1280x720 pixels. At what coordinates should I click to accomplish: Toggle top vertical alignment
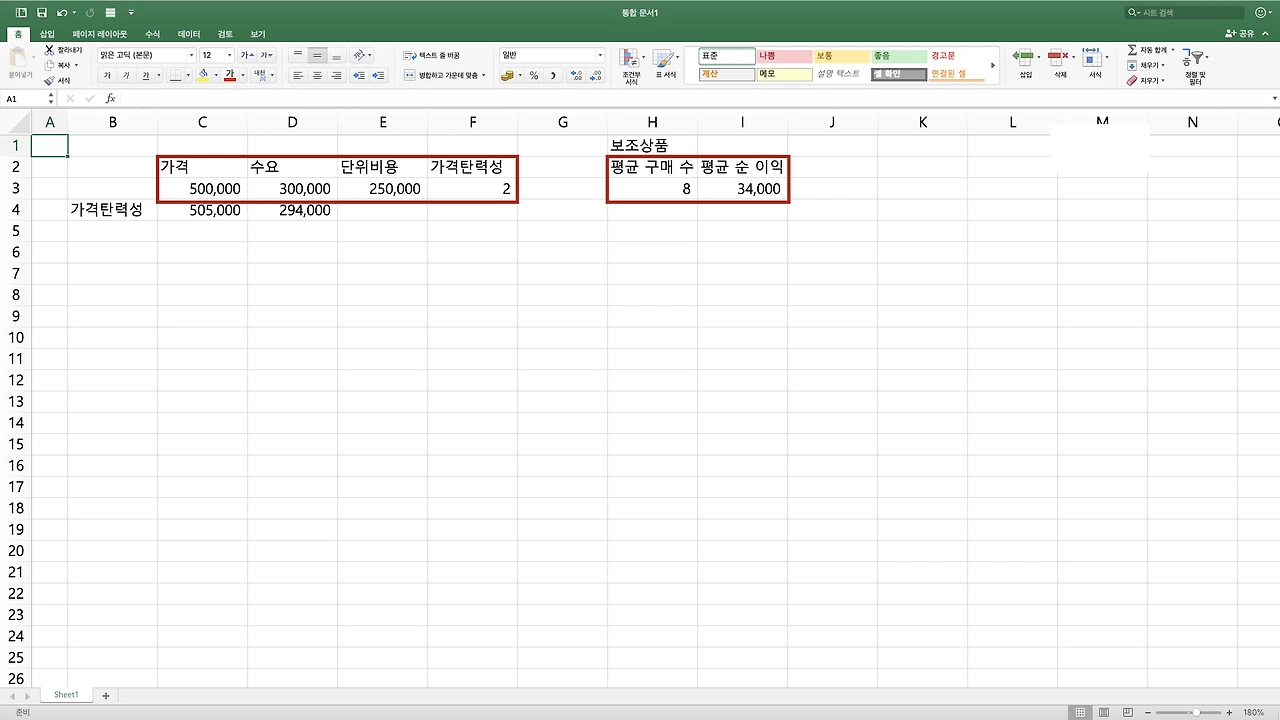coord(298,55)
